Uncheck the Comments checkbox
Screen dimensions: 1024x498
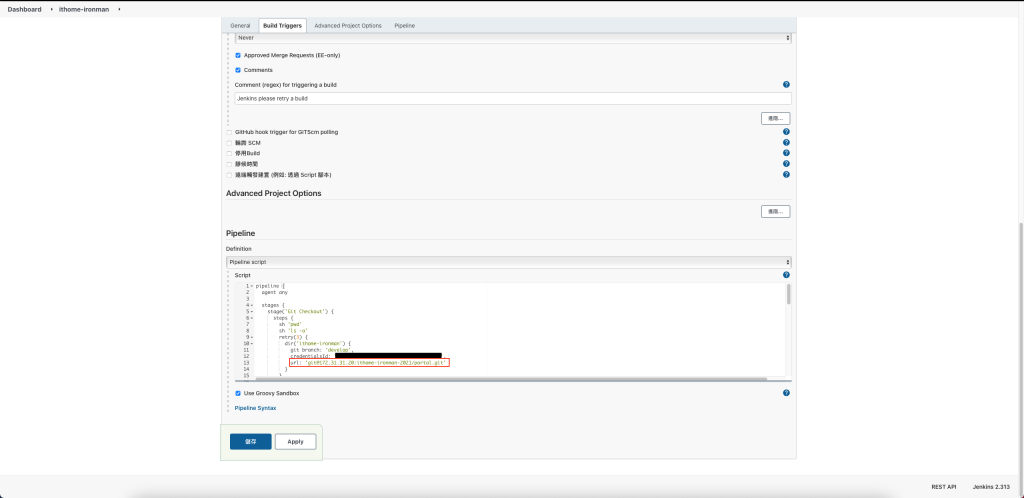[238, 70]
